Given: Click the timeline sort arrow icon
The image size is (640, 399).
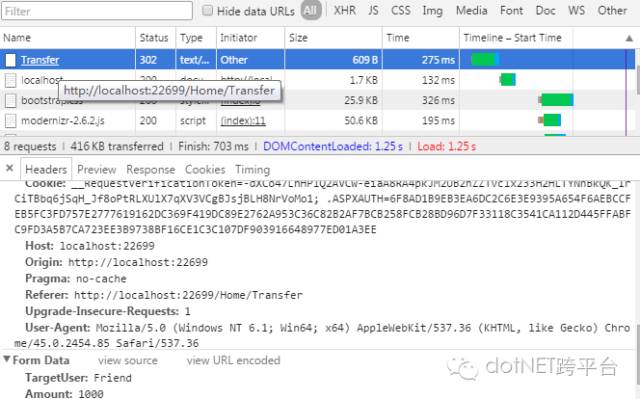Looking at the screenshot, I should click(629, 38).
